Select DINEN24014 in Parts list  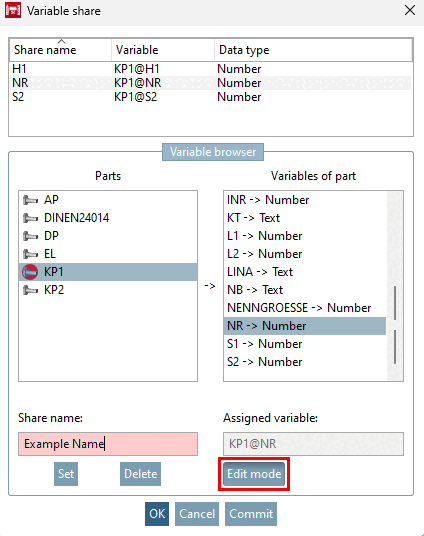click(108, 218)
